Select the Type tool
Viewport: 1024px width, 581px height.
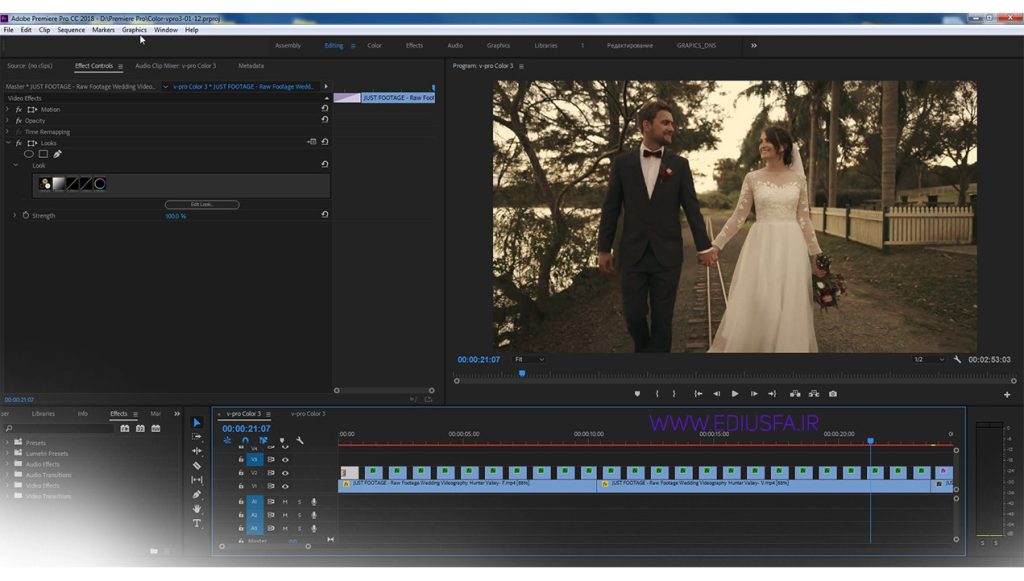197,523
